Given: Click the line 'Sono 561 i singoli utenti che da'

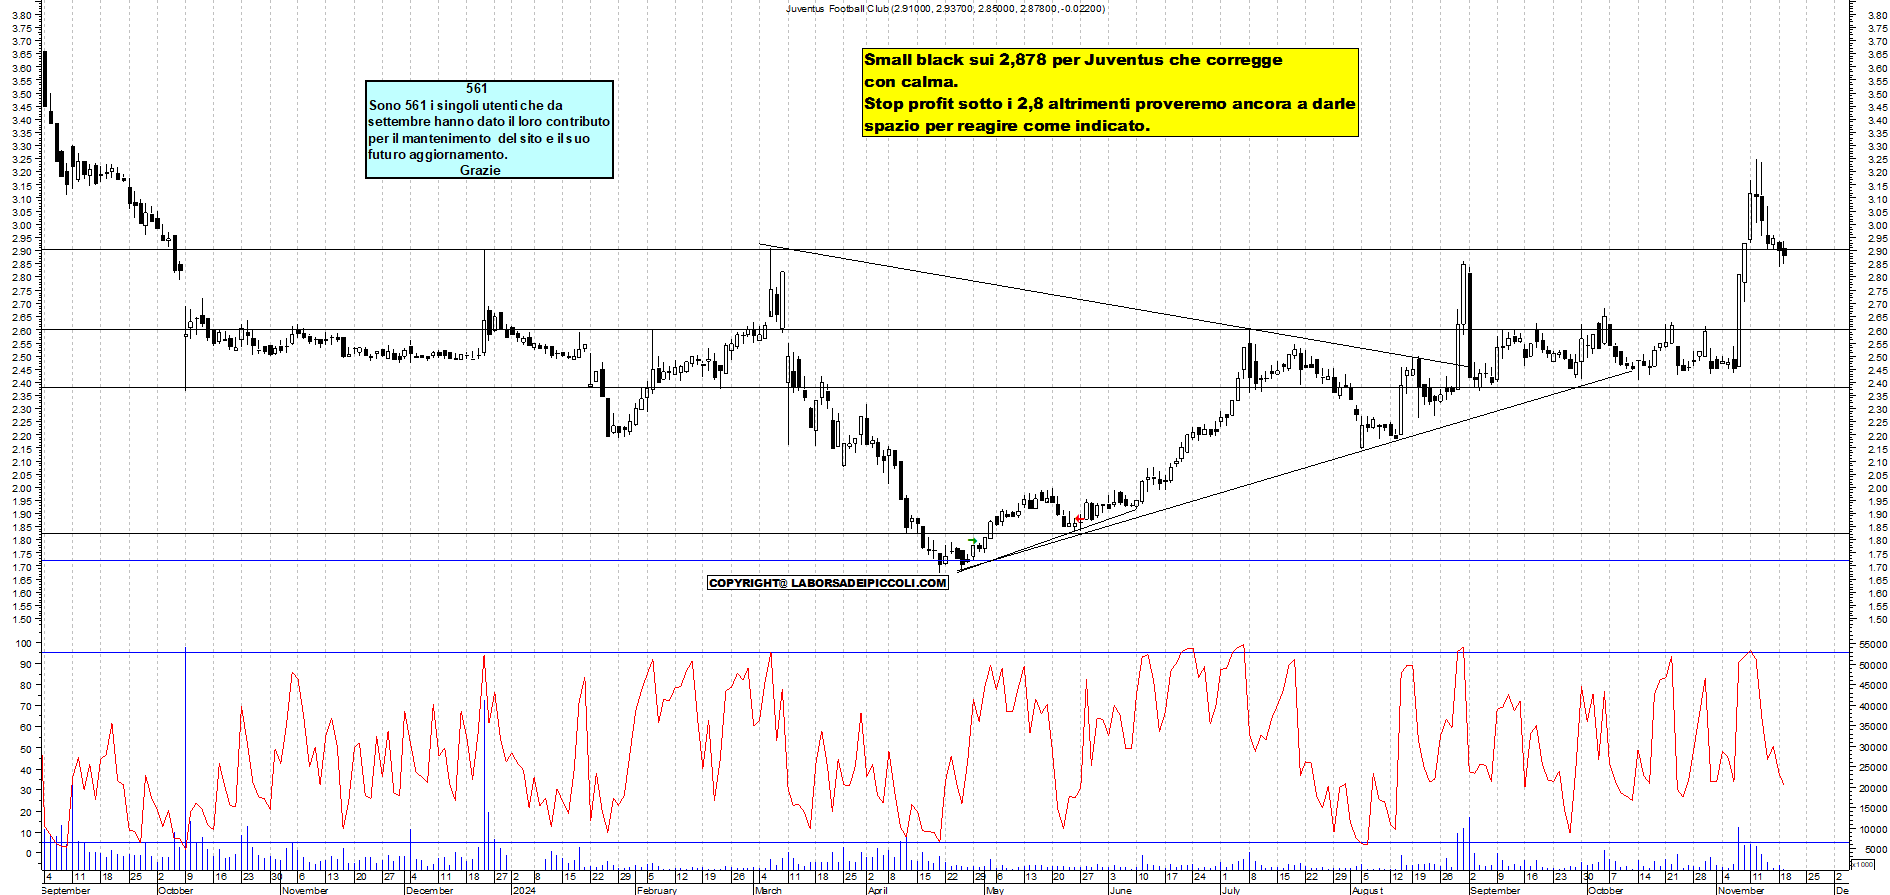Looking at the screenshot, I should pyautogui.click(x=466, y=106).
